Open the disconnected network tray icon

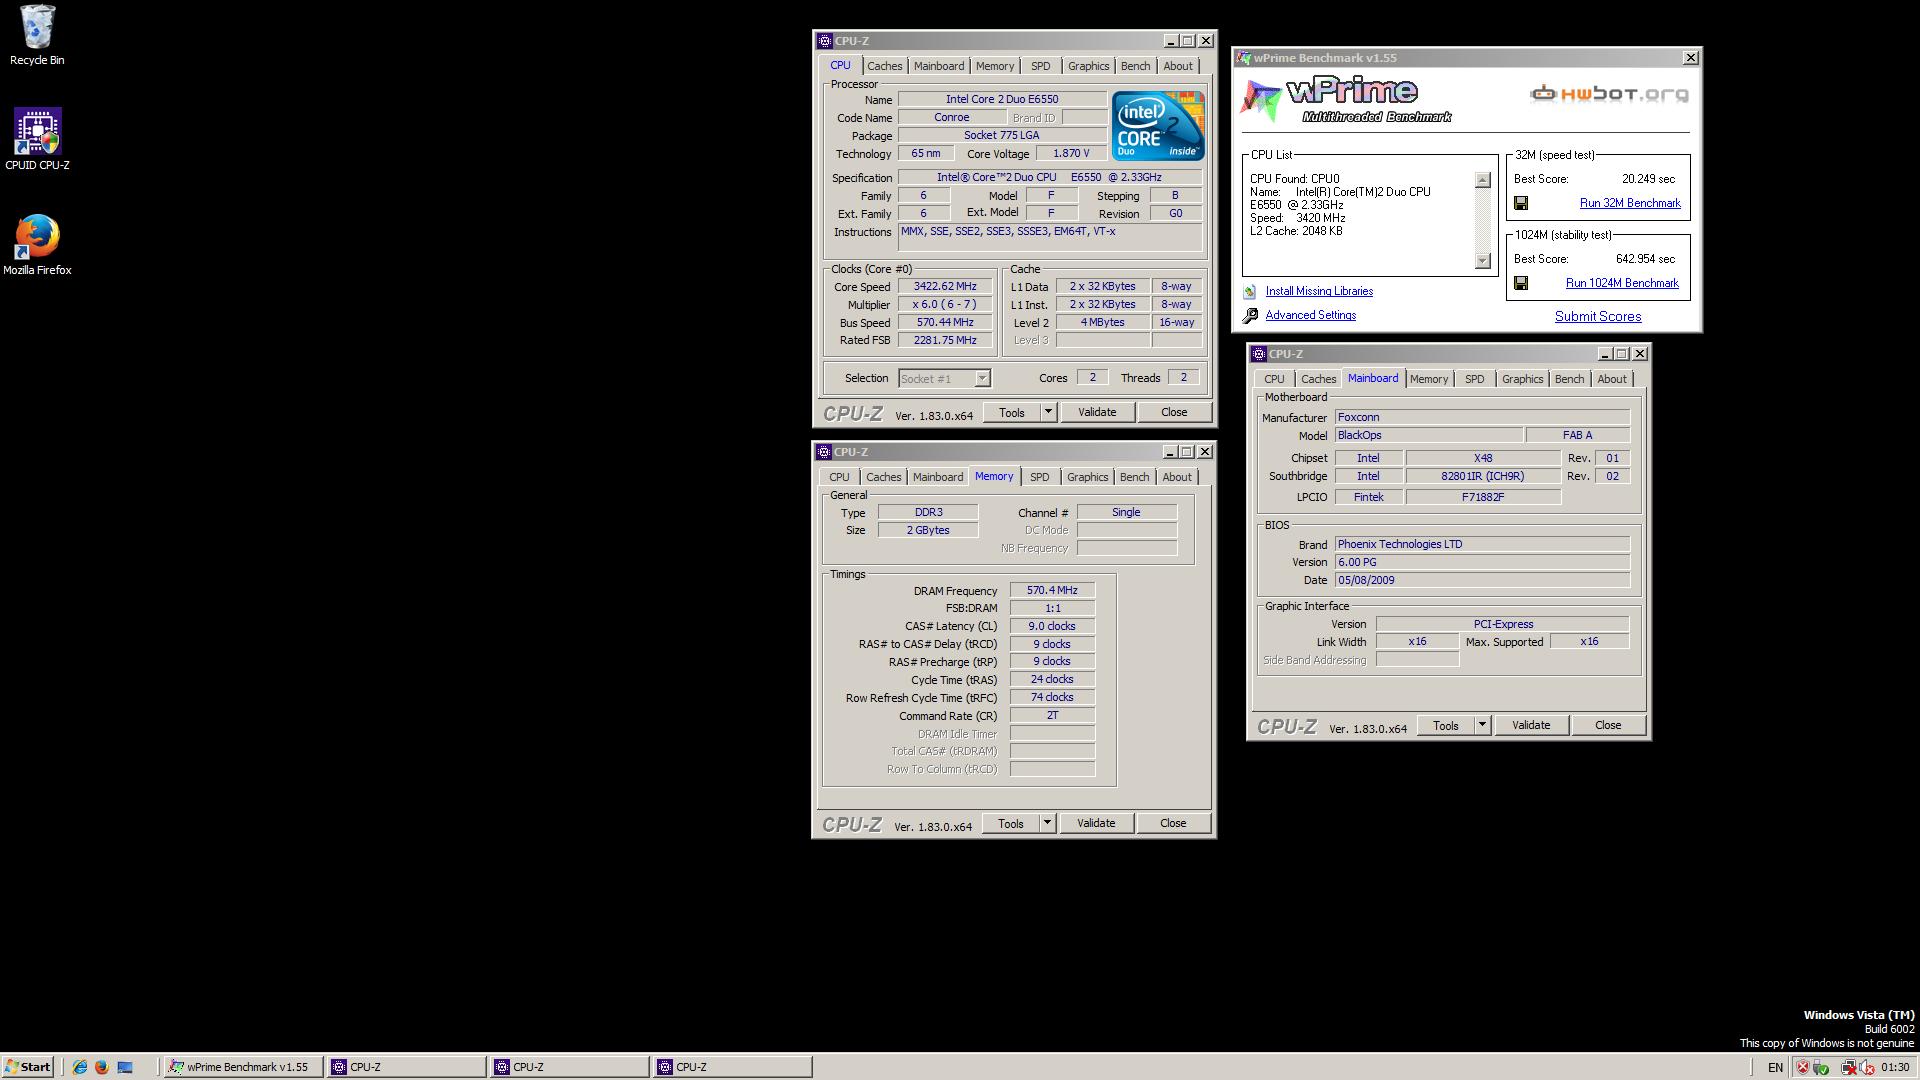[1849, 1067]
